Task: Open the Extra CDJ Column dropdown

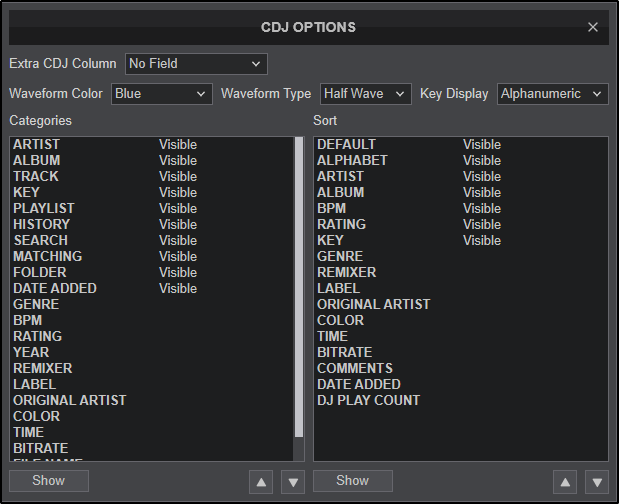Action: click(x=196, y=64)
